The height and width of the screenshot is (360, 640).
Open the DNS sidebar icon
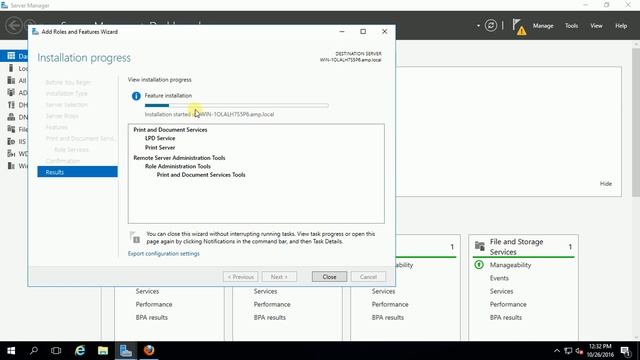(x=11, y=117)
